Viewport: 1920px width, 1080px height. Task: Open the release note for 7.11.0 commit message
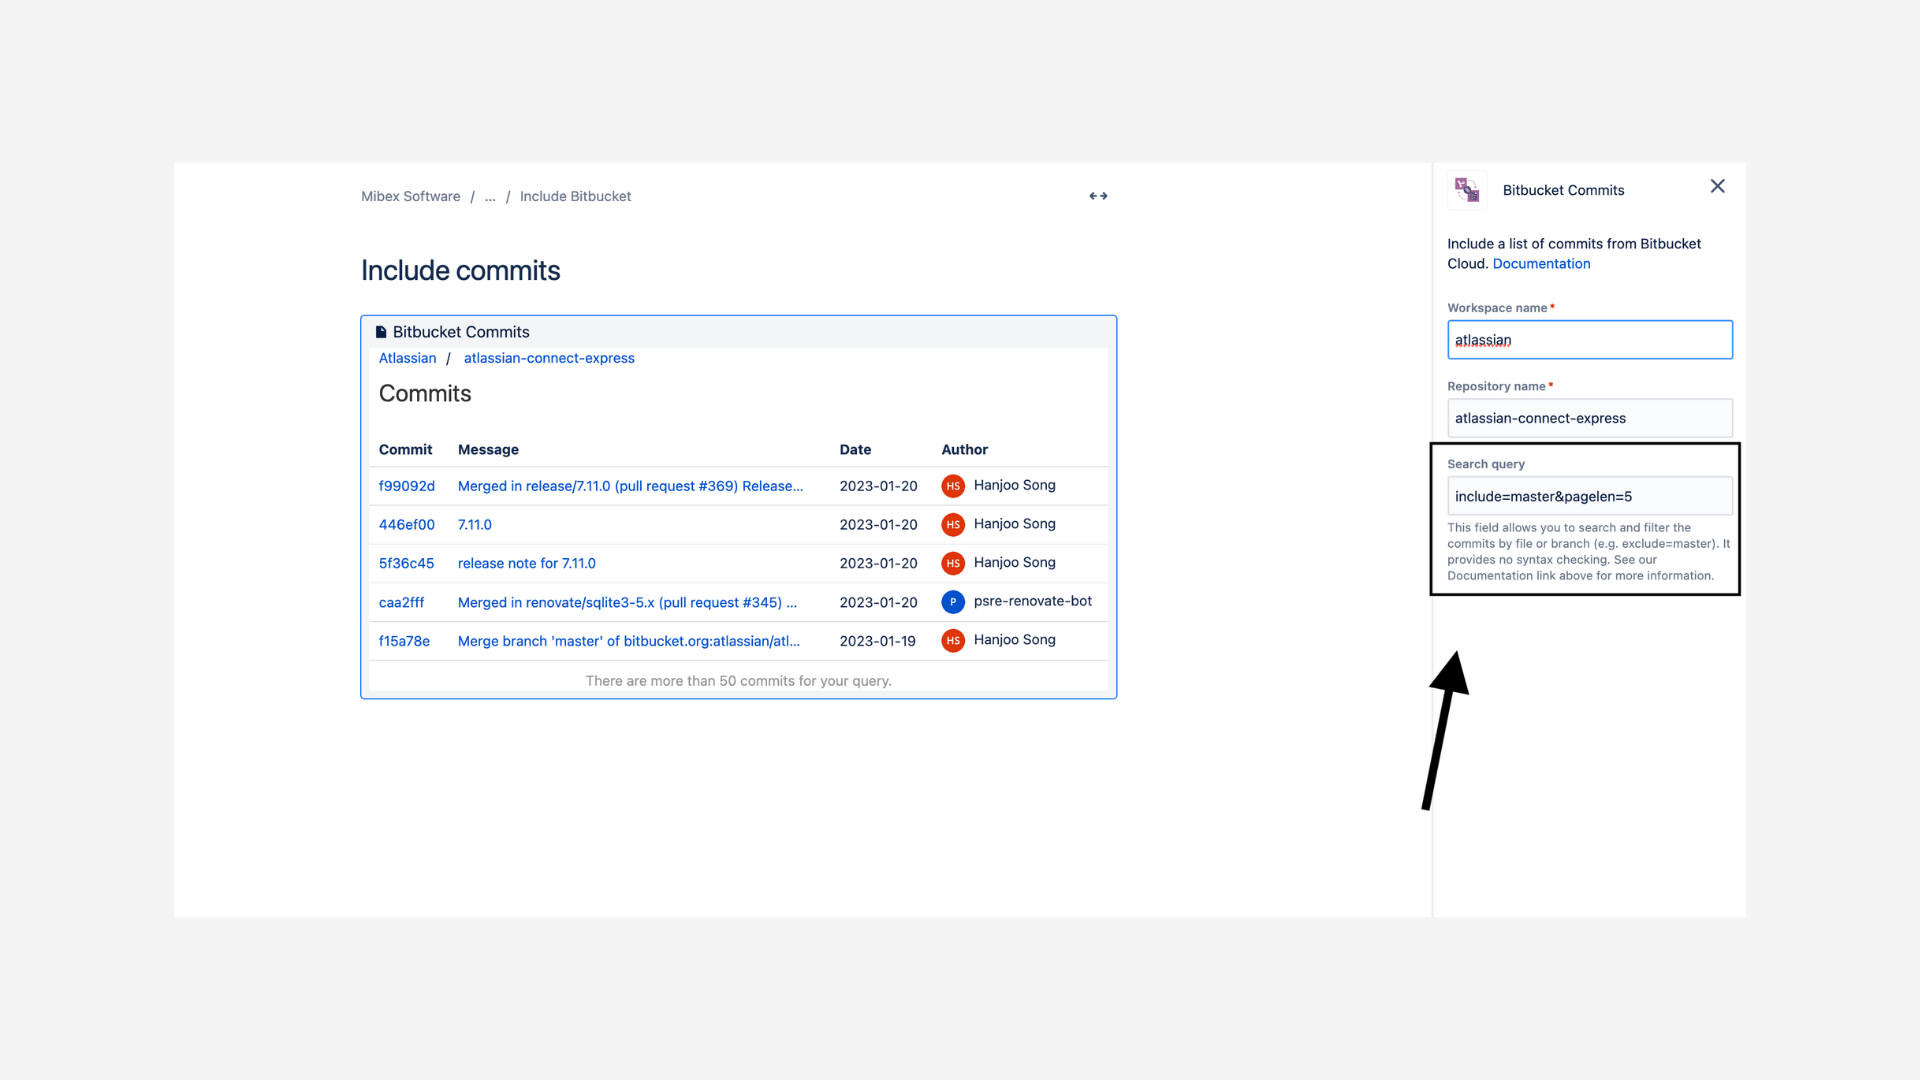coord(526,563)
